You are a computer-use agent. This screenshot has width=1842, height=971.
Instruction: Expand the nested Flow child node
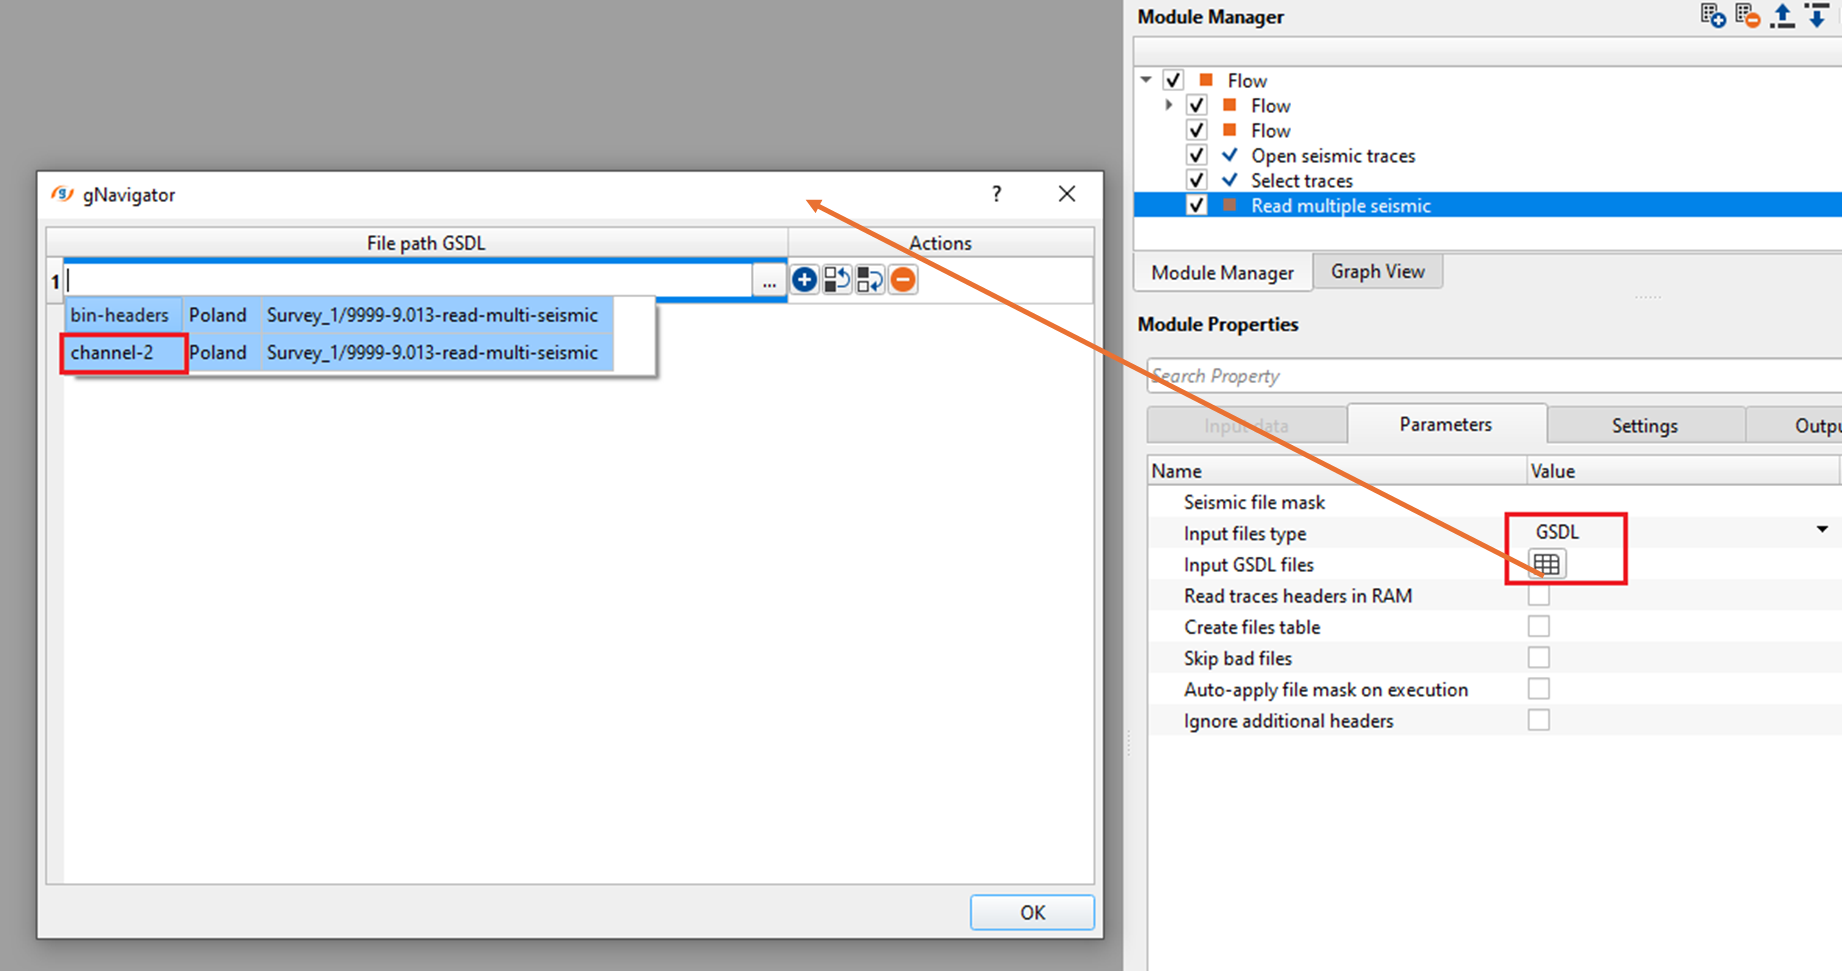(x=1168, y=105)
